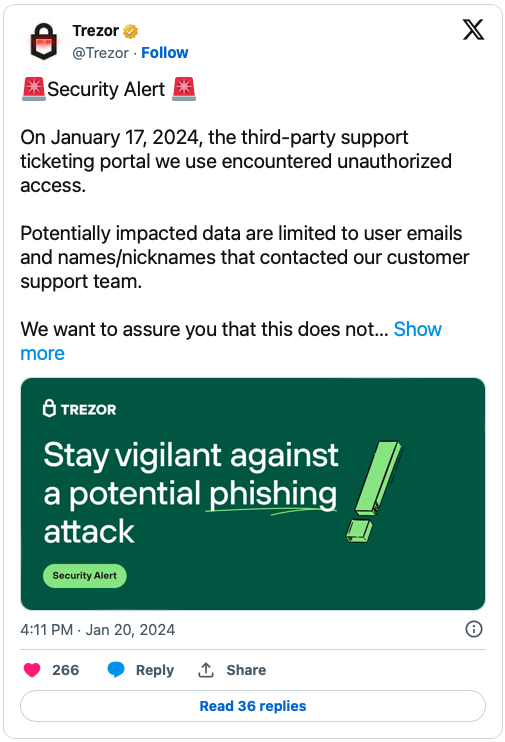The image size is (505, 742).
Task: Click the Trezor logo inside the green card
Action: (80, 409)
